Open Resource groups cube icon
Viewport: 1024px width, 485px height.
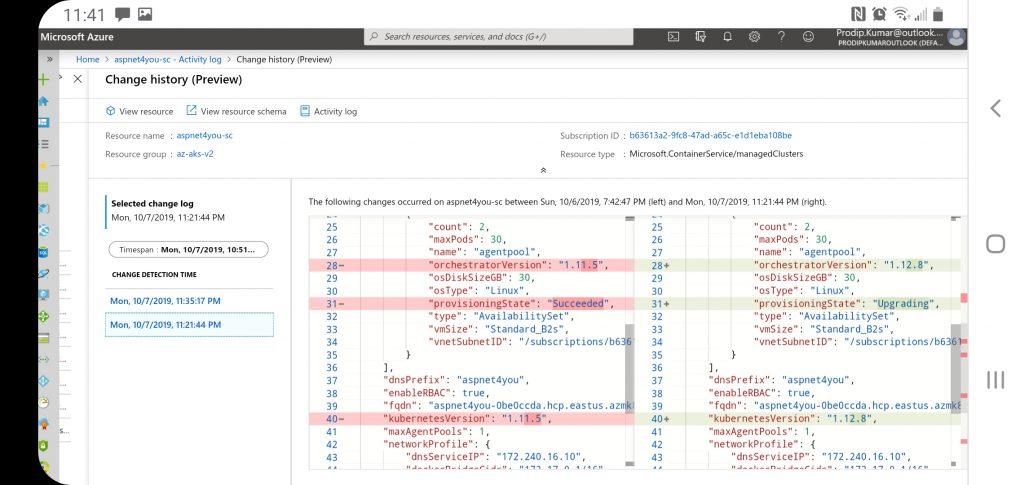pos(44,209)
